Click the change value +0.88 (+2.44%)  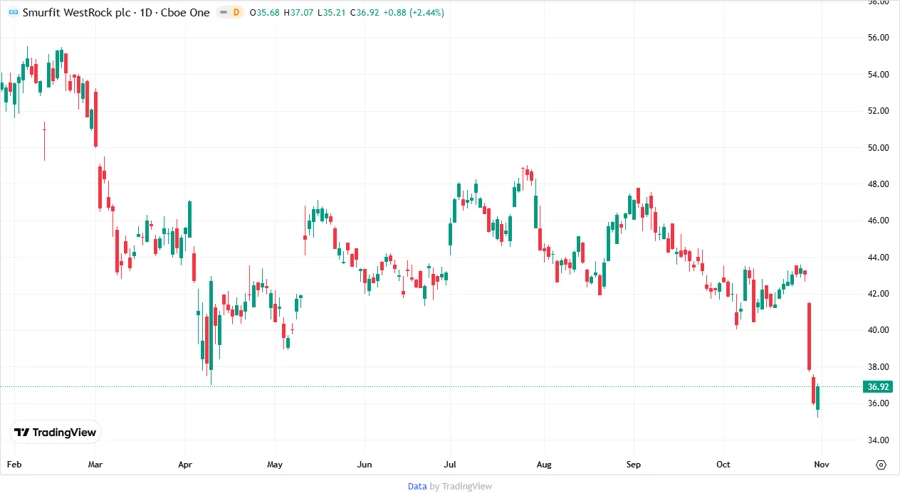(414, 12)
